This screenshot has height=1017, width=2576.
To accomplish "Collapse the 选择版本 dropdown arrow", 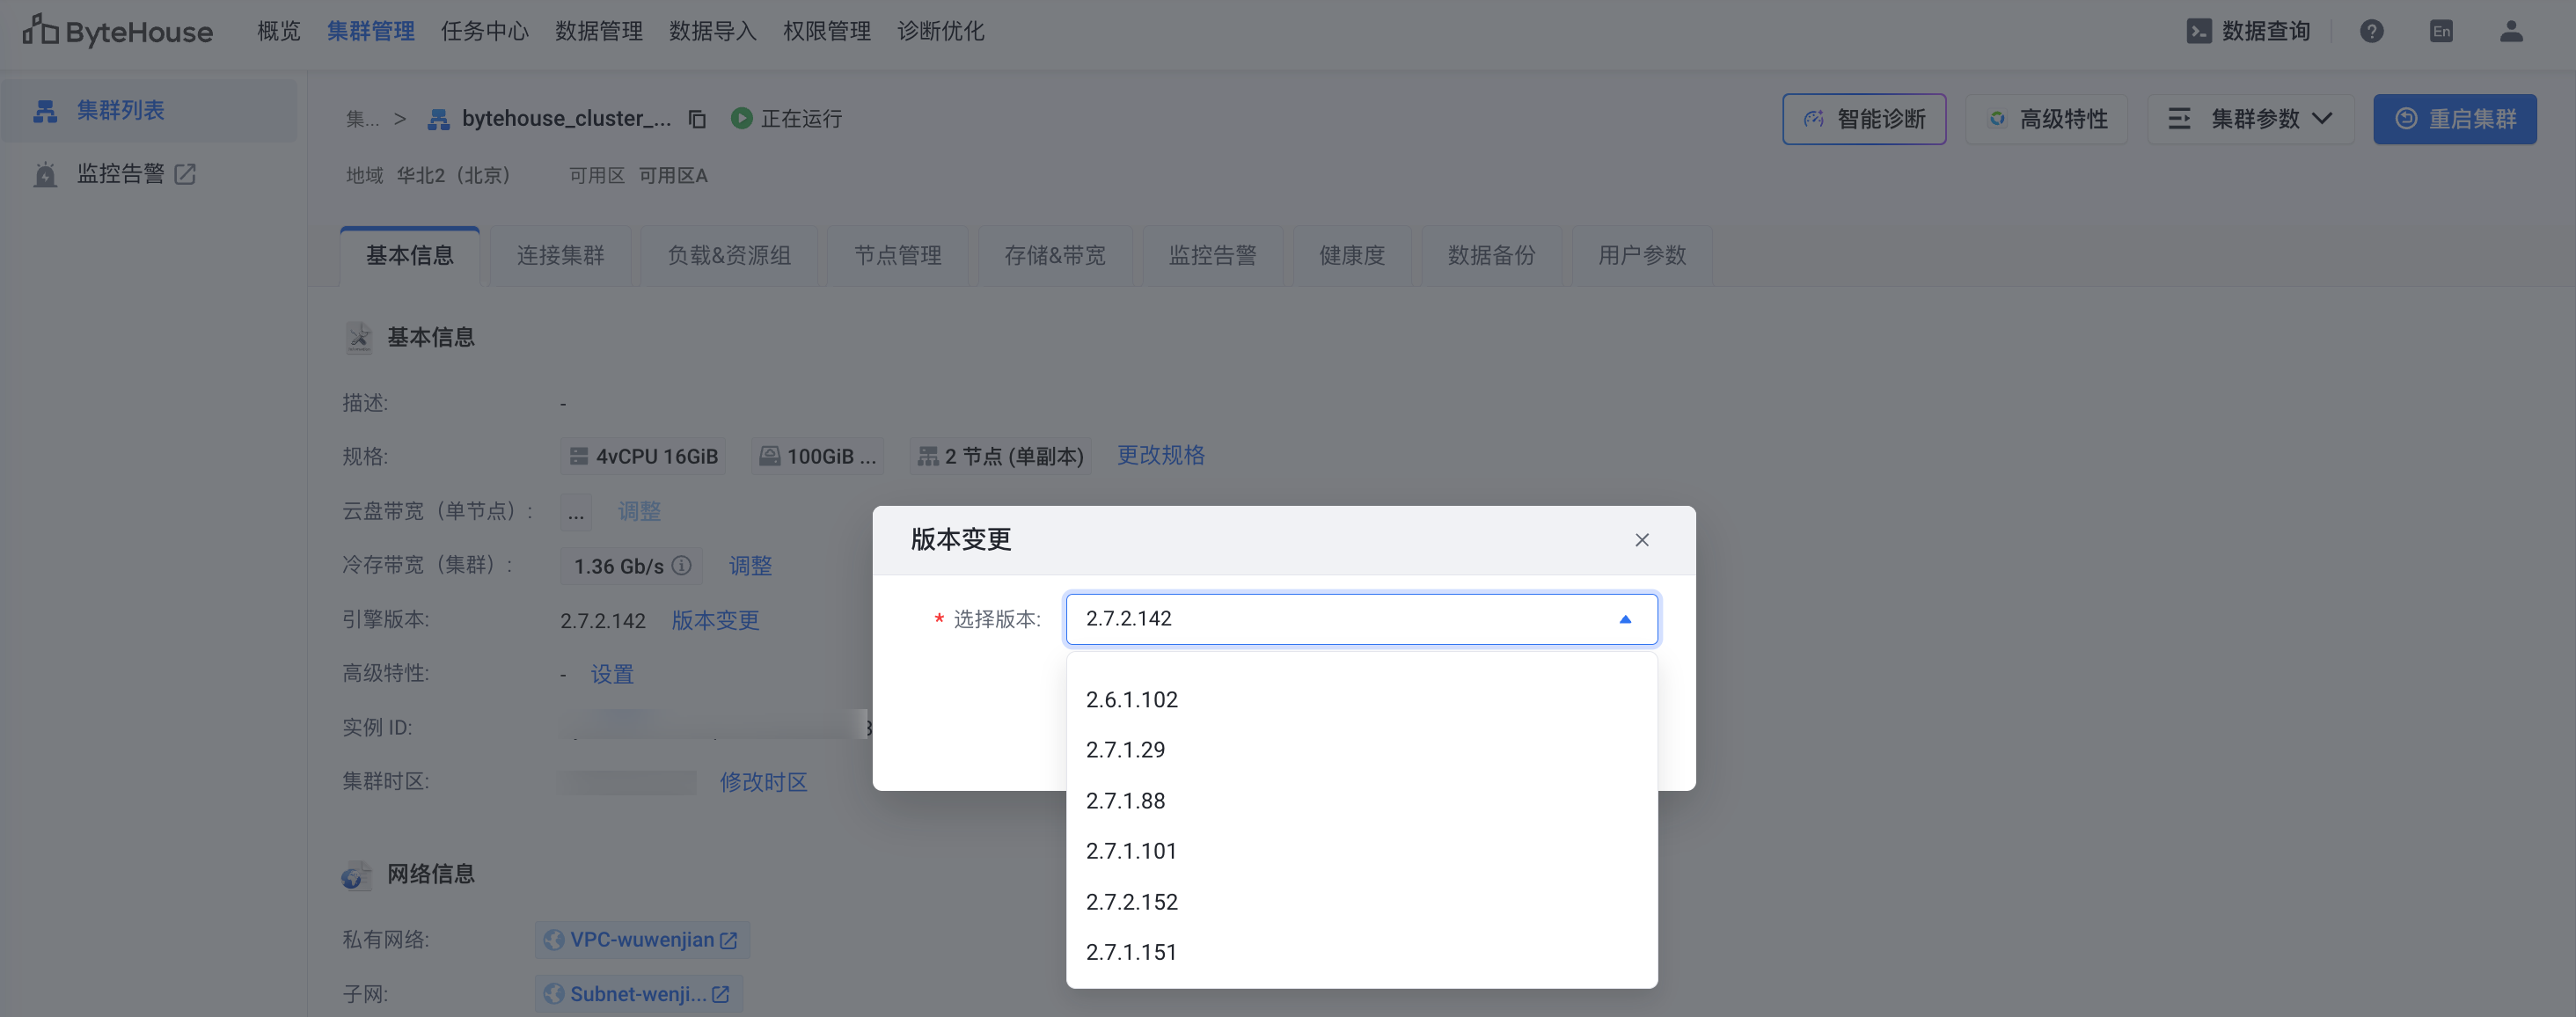I will 1625,619.
